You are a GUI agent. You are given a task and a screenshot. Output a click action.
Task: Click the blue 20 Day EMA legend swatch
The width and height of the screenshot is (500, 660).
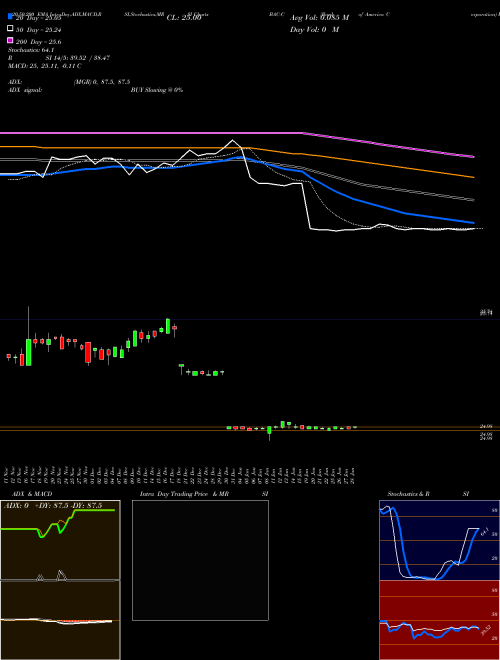pos(10,17)
